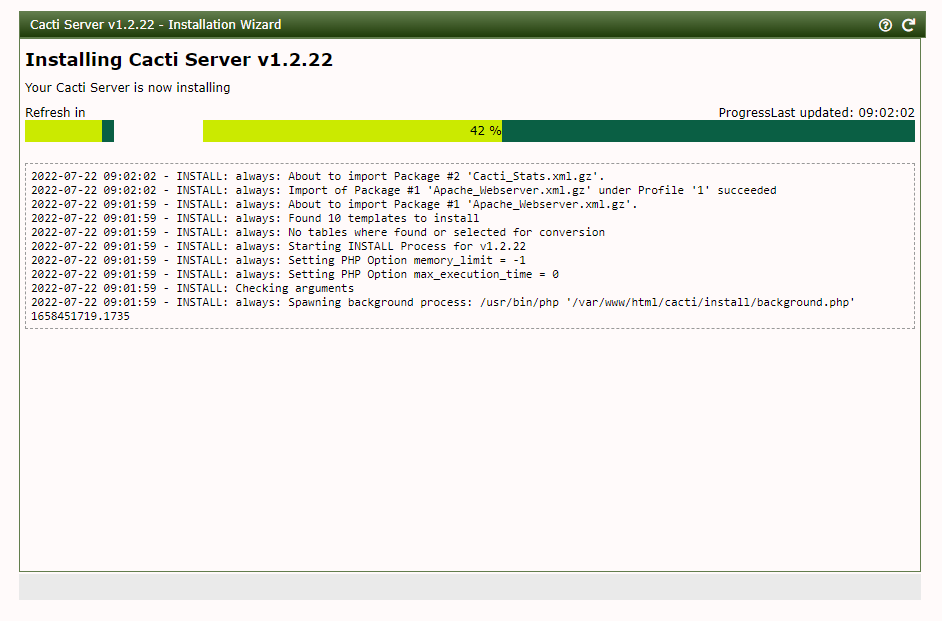The height and width of the screenshot is (621, 942).
Task: Click the Installing Cacti Server v1.2.22 heading
Action: 178,59
